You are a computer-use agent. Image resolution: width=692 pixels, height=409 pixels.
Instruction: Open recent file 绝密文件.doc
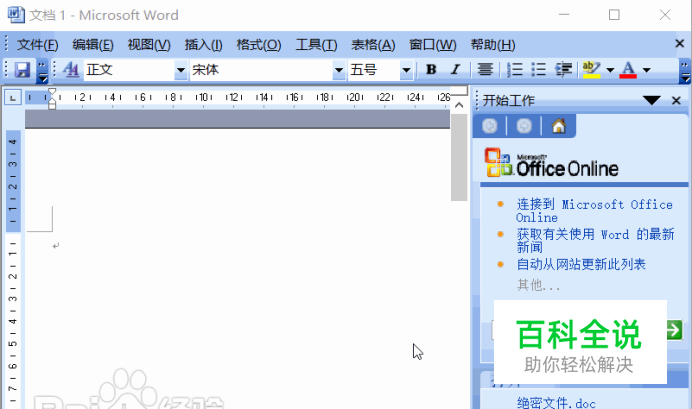(x=556, y=403)
